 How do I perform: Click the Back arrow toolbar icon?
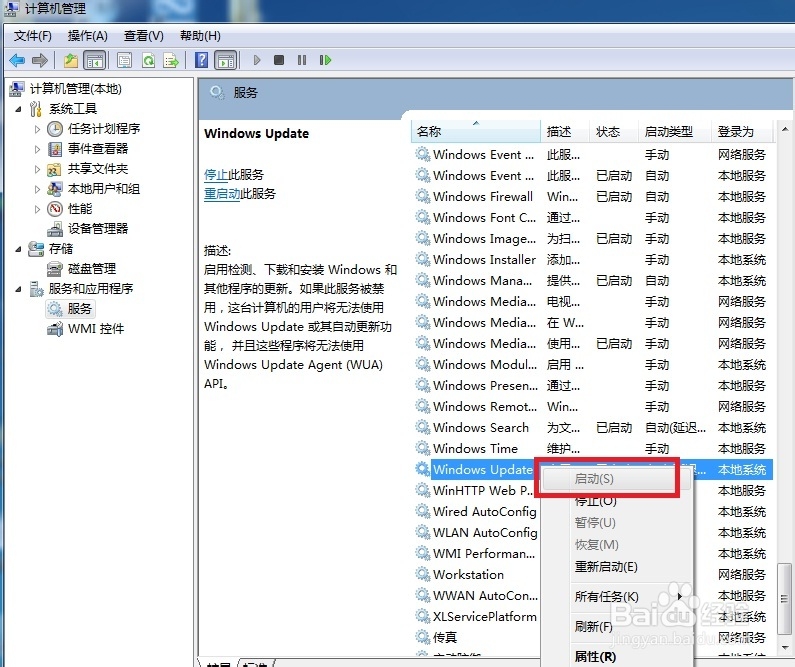click(17, 60)
